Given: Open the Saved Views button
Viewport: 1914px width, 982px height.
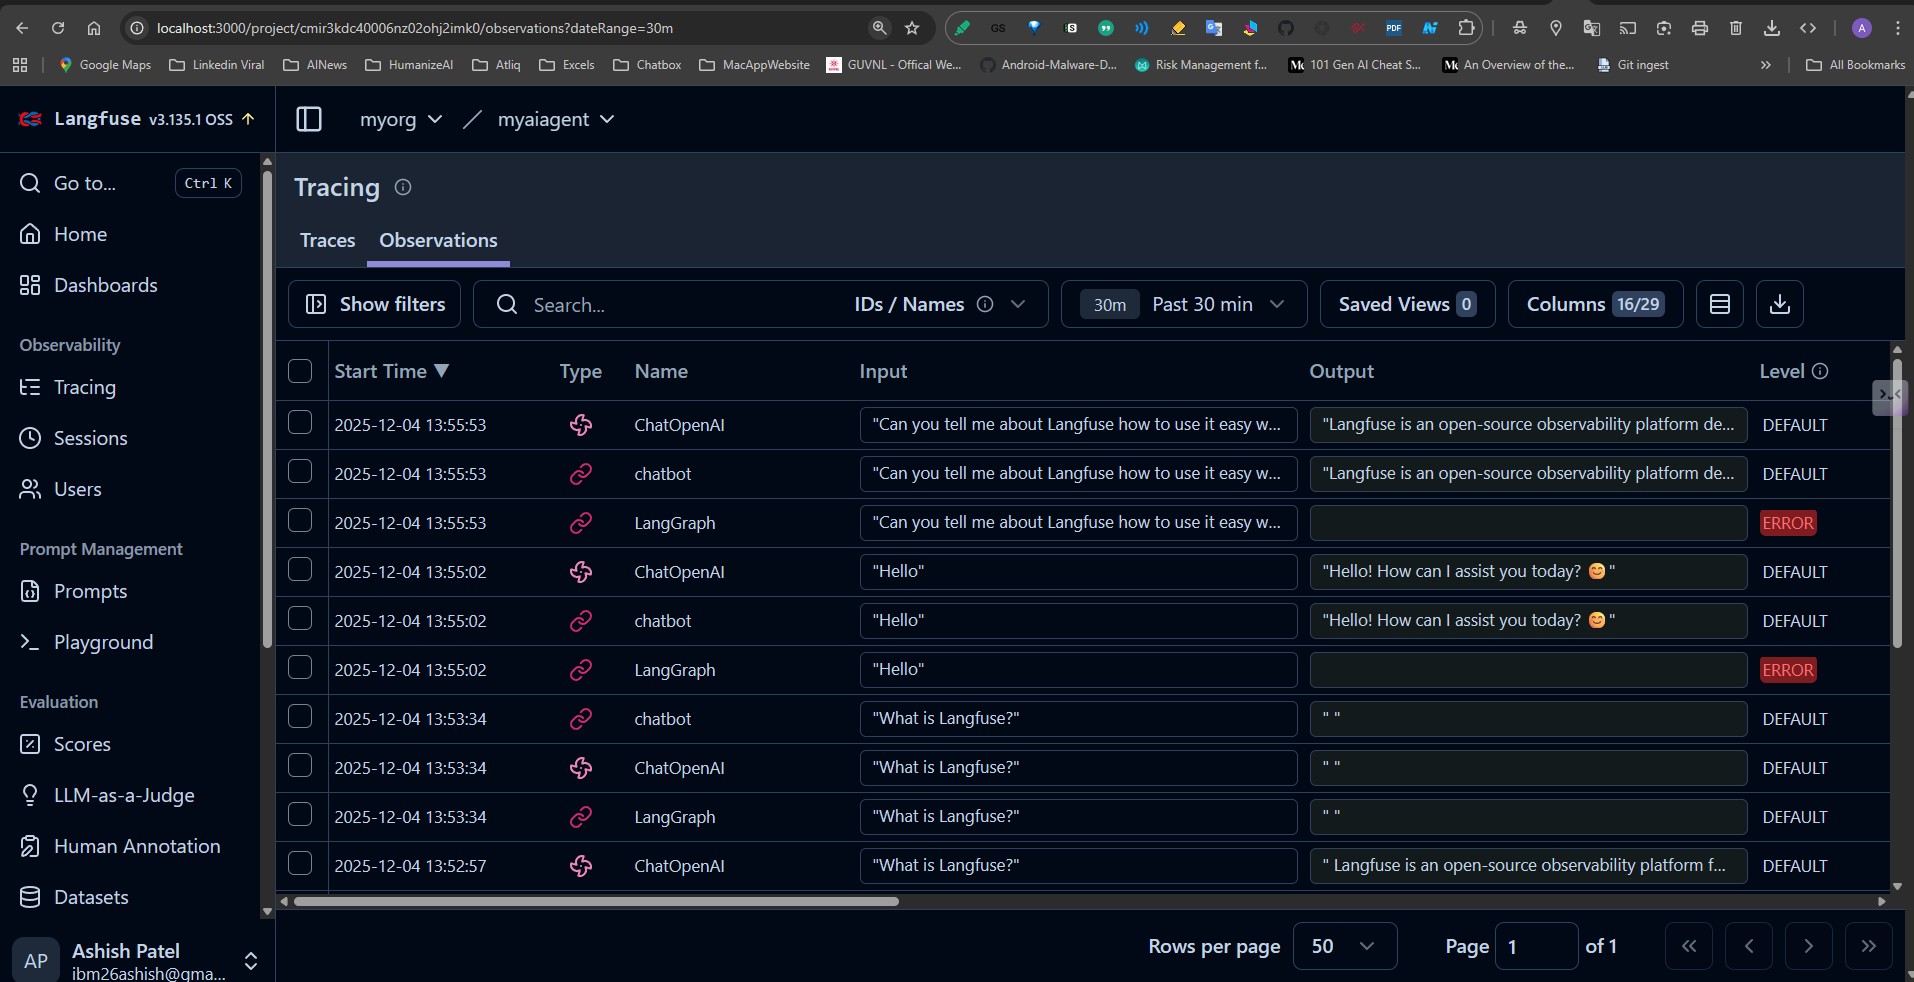Looking at the screenshot, I should (1407, 304).
